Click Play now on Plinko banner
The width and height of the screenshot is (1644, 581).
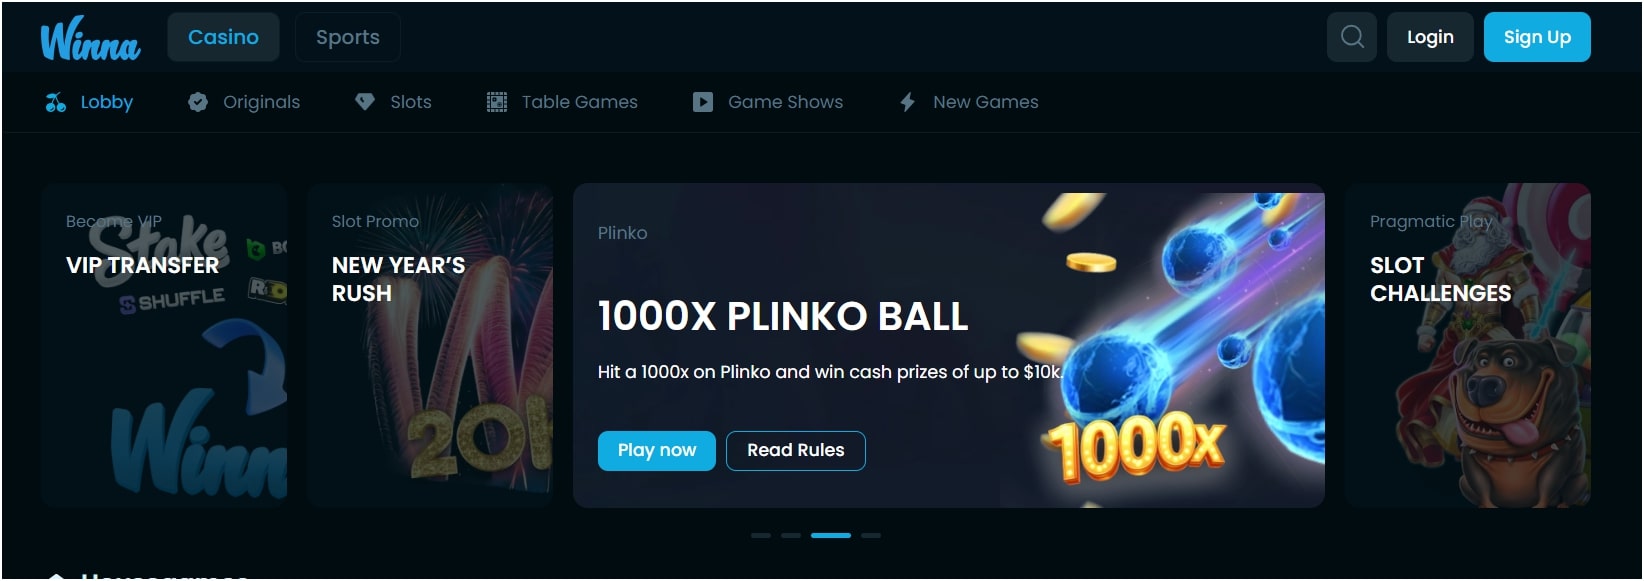point(657,451)
